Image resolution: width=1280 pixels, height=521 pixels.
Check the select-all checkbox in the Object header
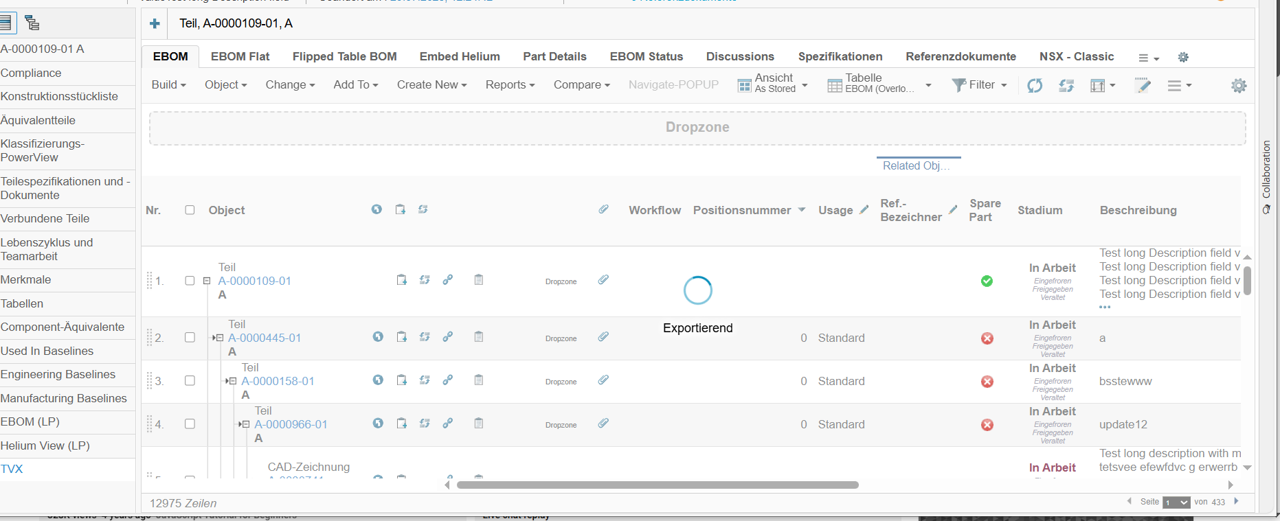190,210
